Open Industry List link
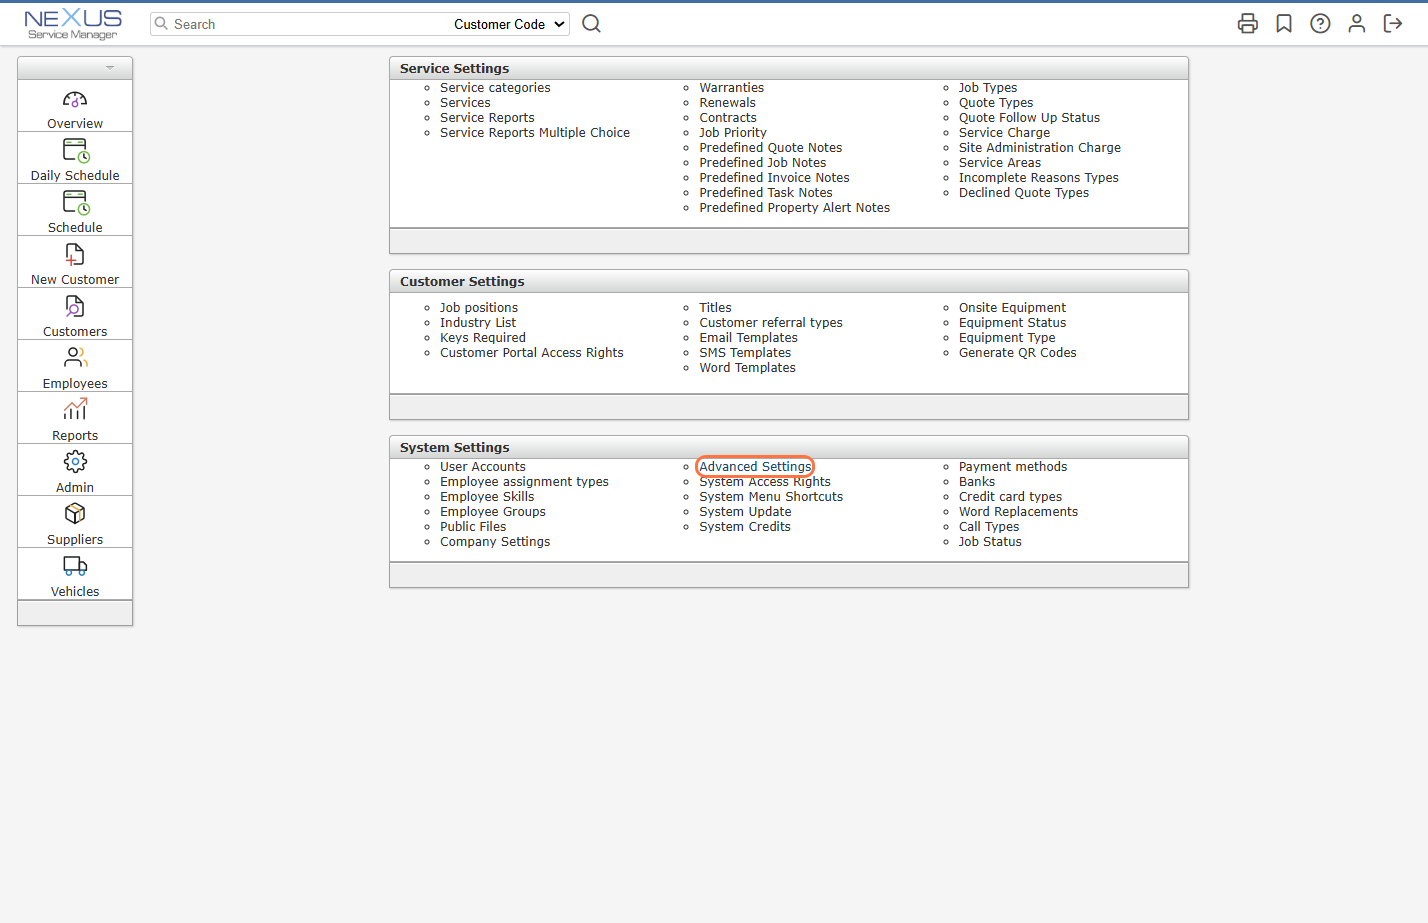The width and height of the screenshot is (1428, 923). (478, 323)
